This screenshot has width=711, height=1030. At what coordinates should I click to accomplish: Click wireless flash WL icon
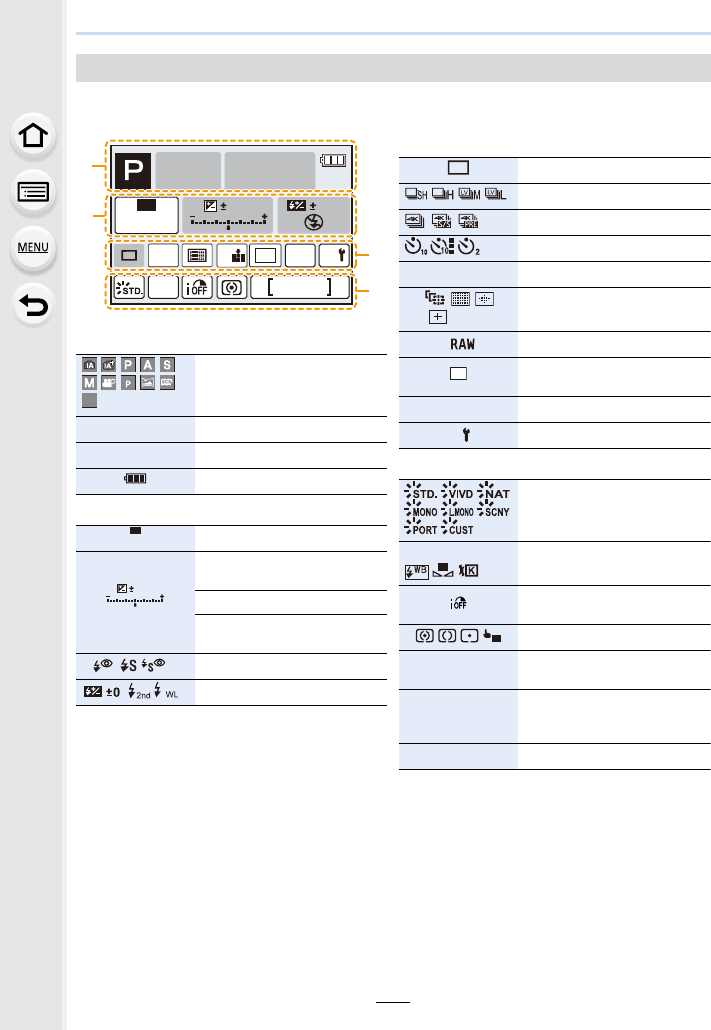[166, 692]
